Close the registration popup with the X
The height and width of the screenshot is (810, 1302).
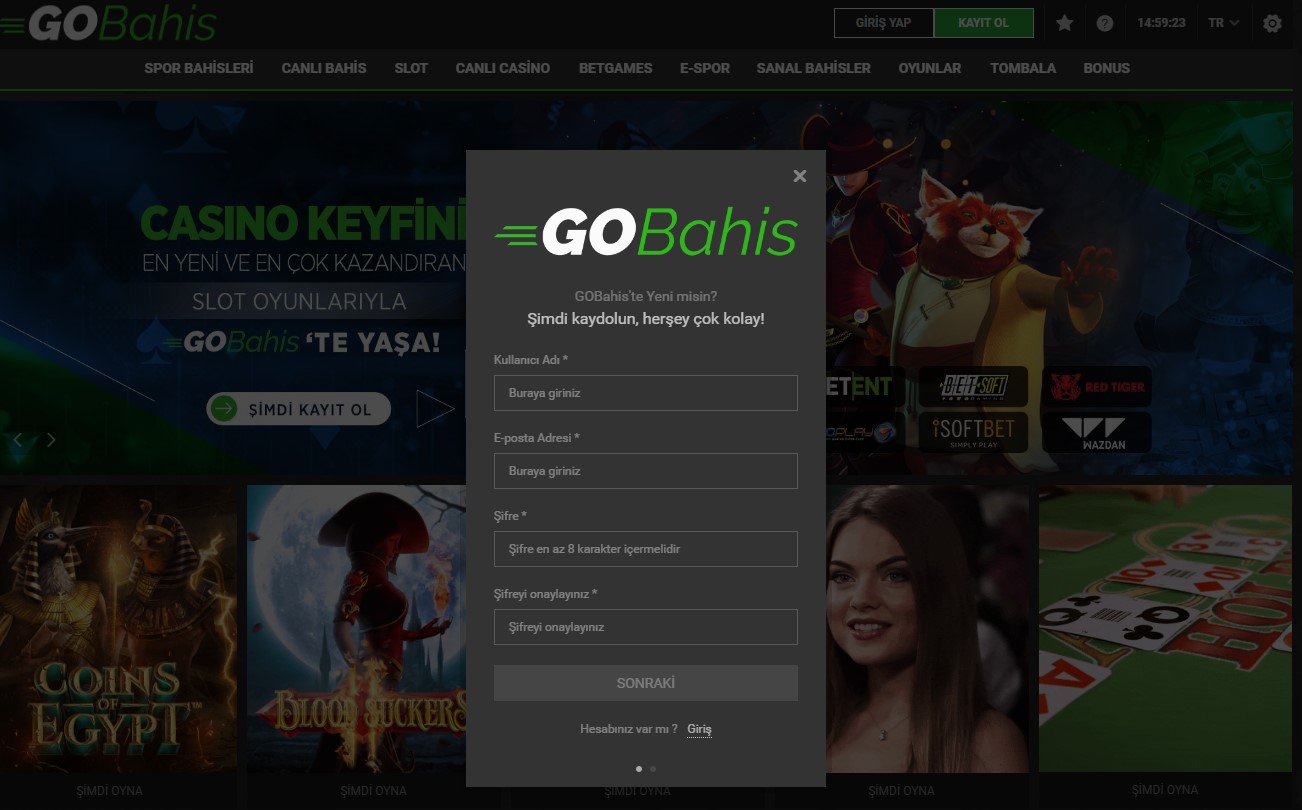[x=799, y=176]
